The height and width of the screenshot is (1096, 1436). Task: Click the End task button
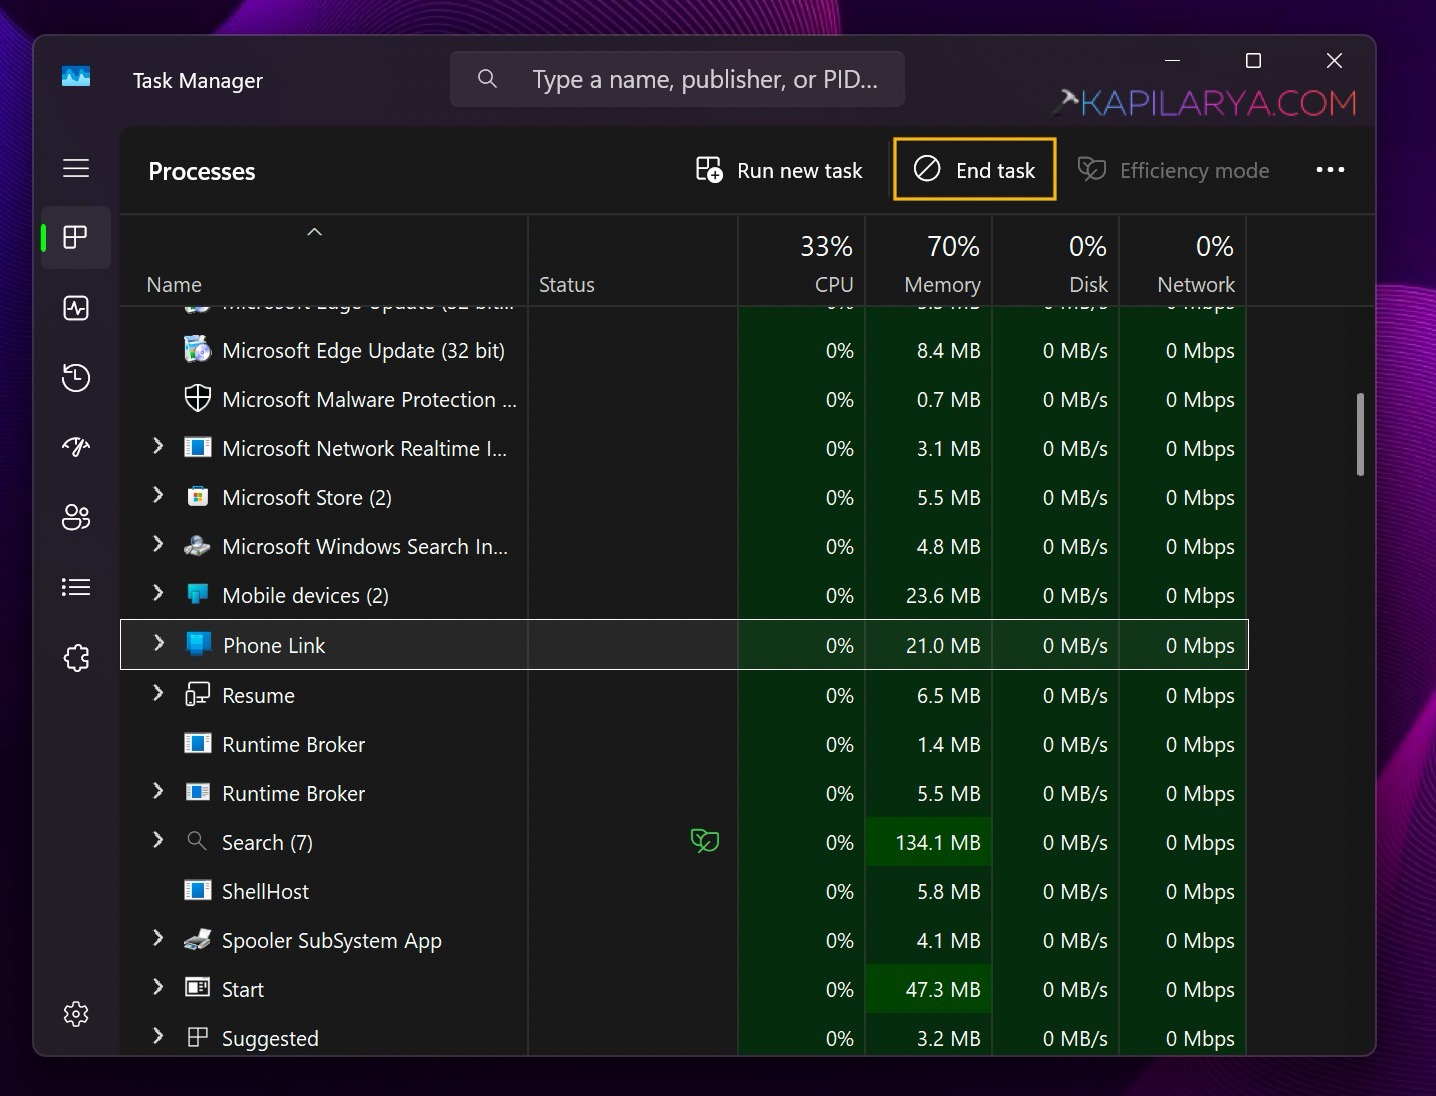click(x=974, y=169)
